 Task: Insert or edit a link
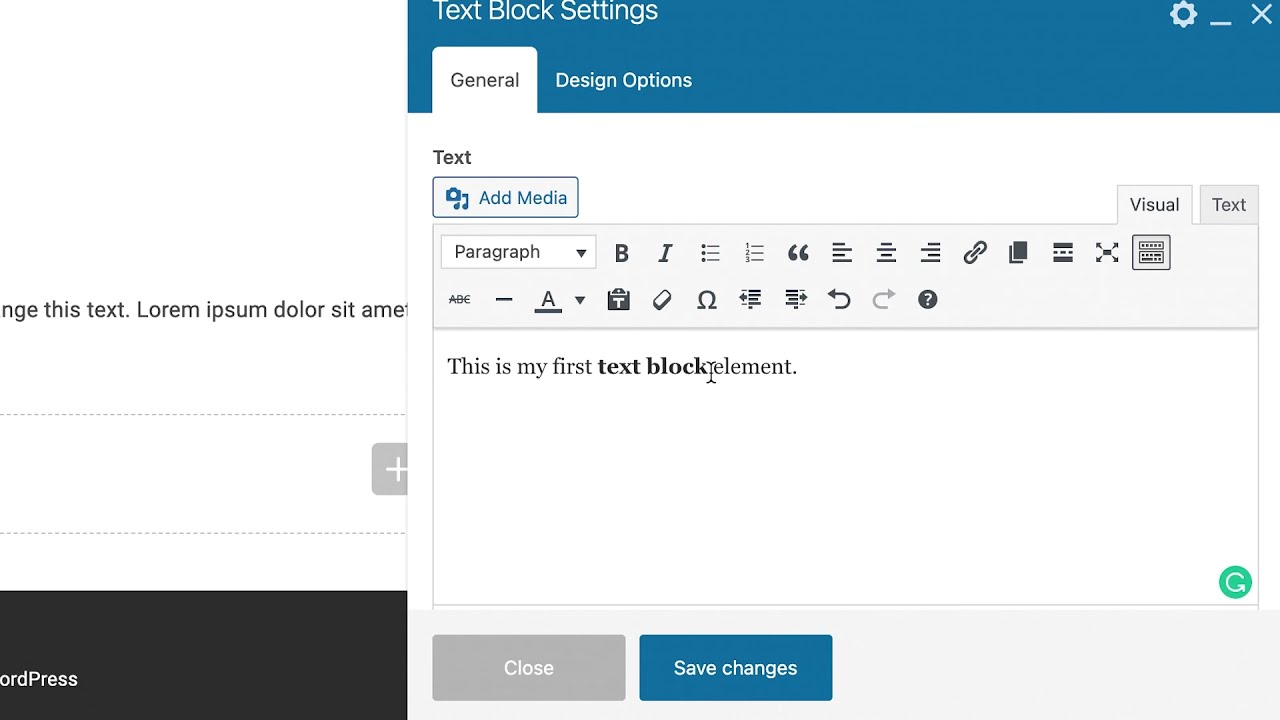[x=975, y=253]
